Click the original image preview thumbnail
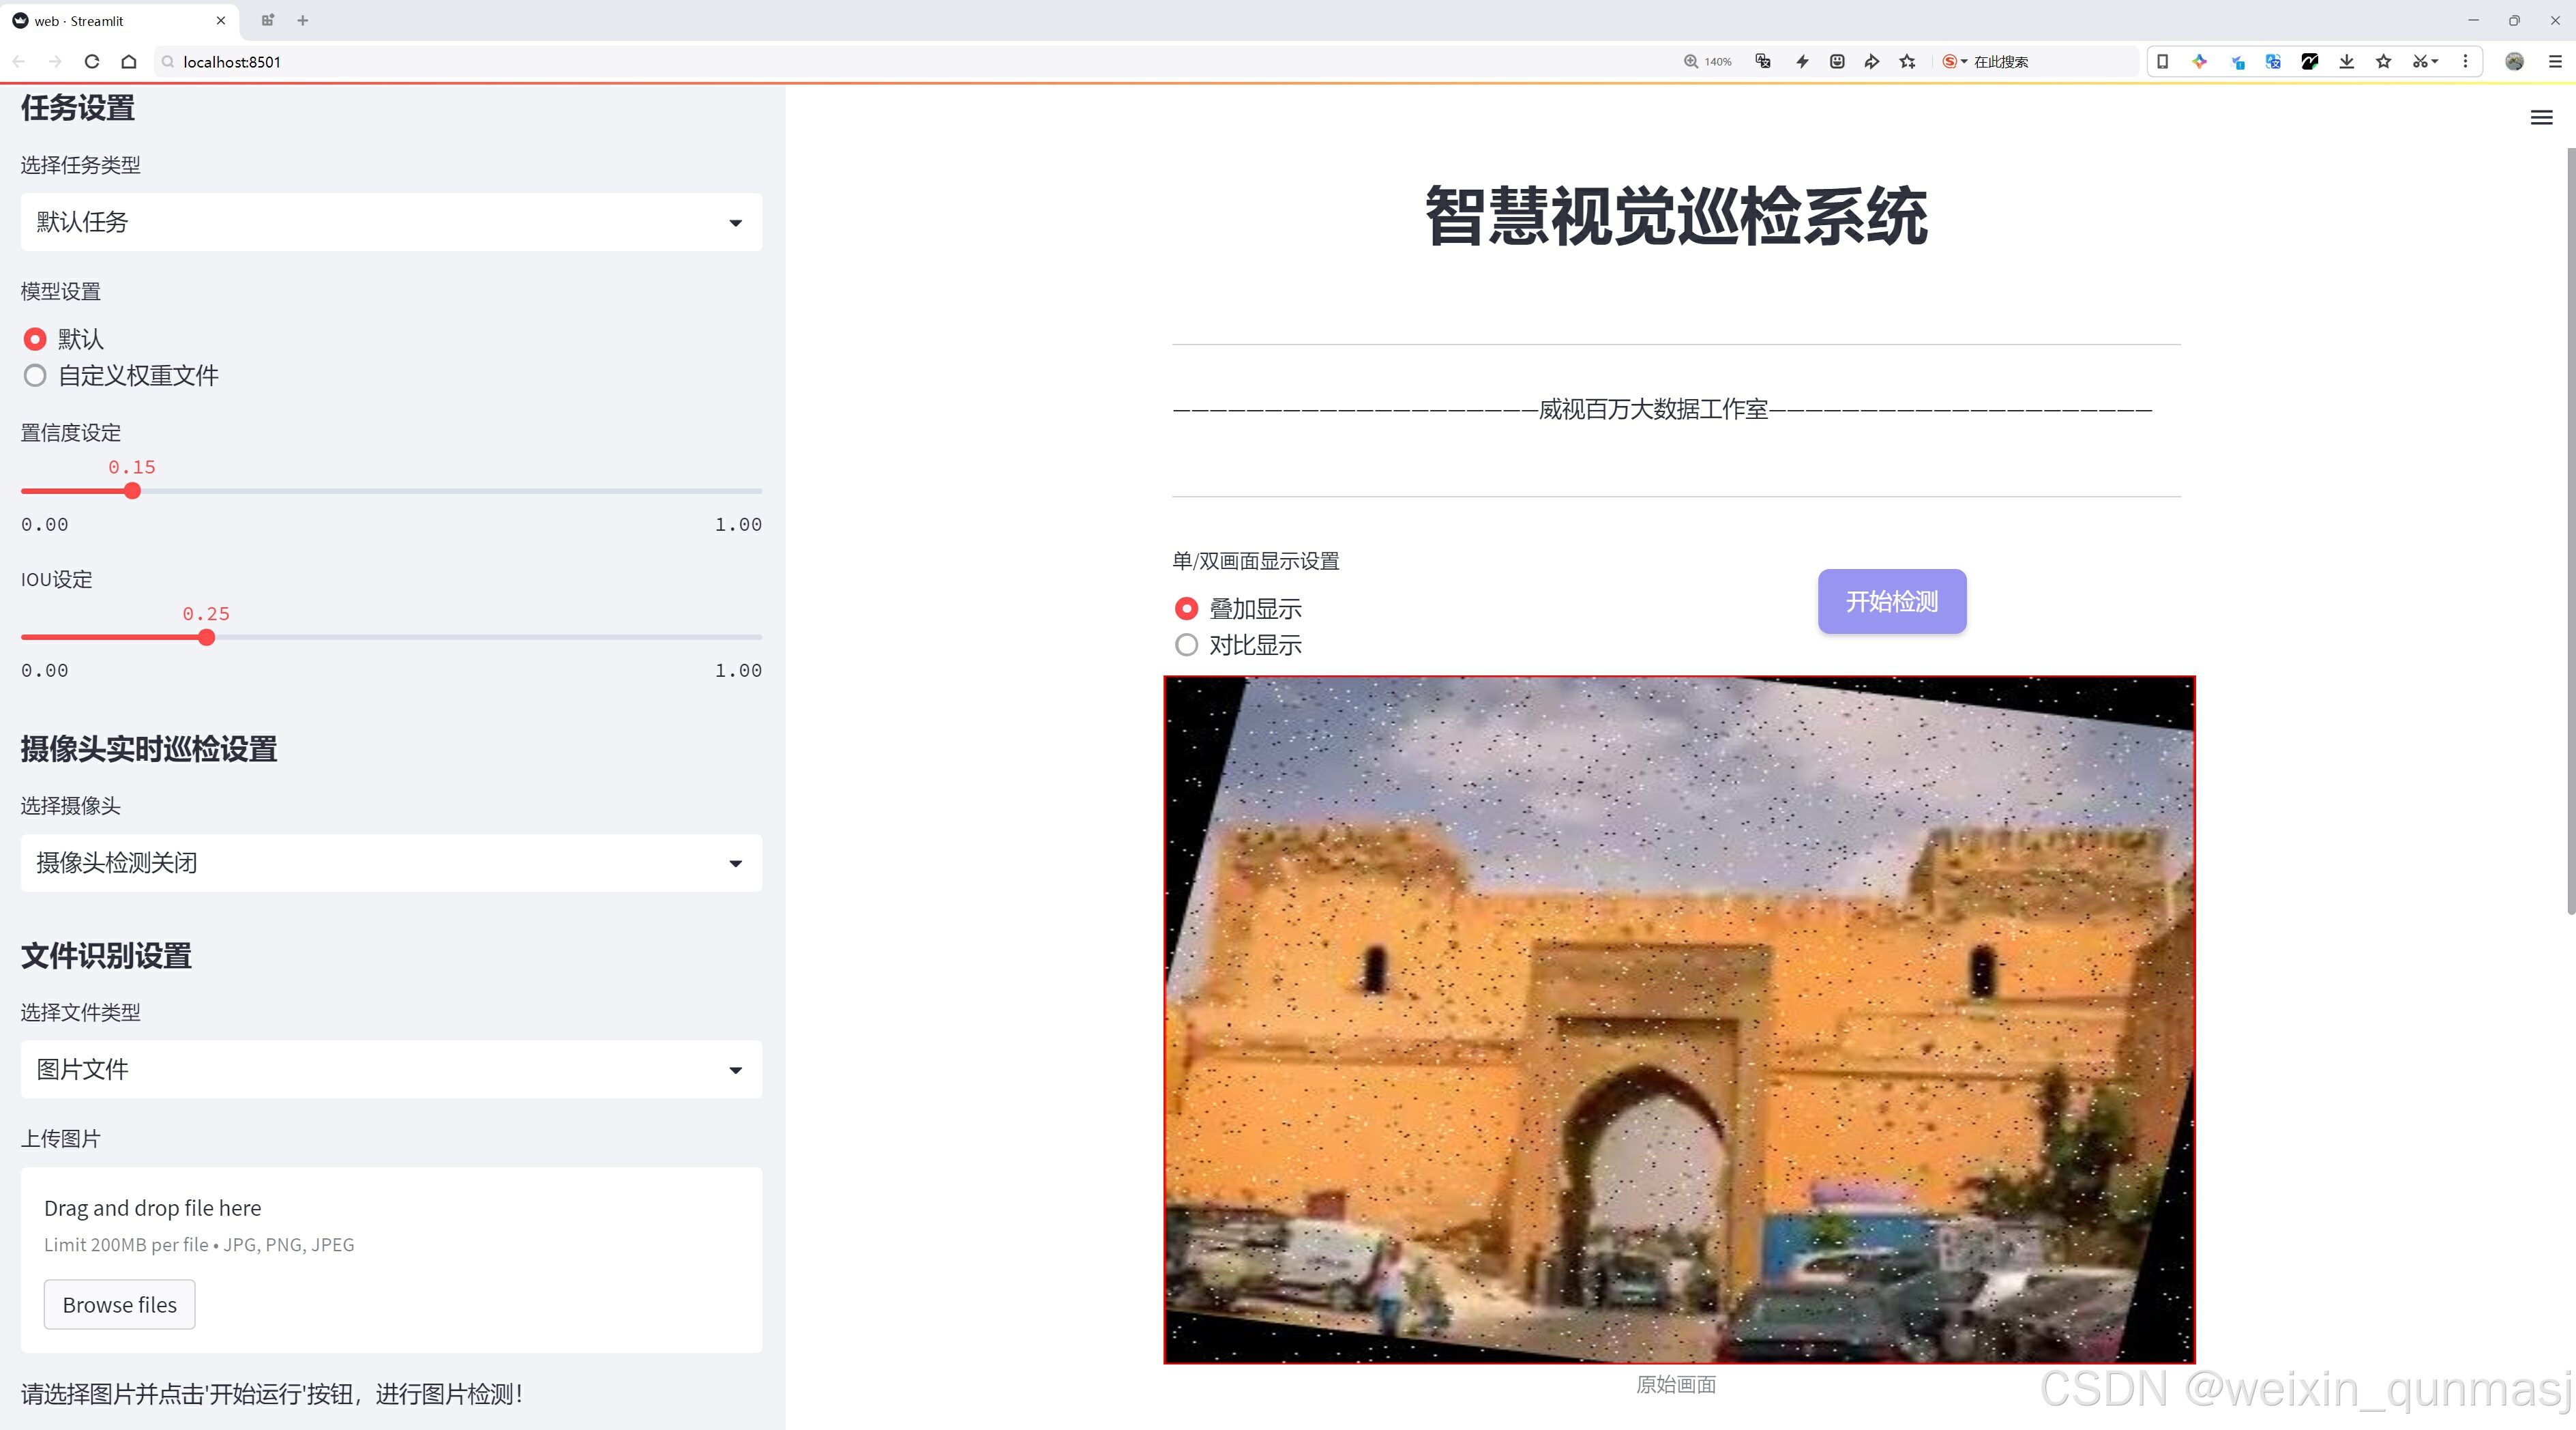2576x1430 pixels. pos(1679,1019)
